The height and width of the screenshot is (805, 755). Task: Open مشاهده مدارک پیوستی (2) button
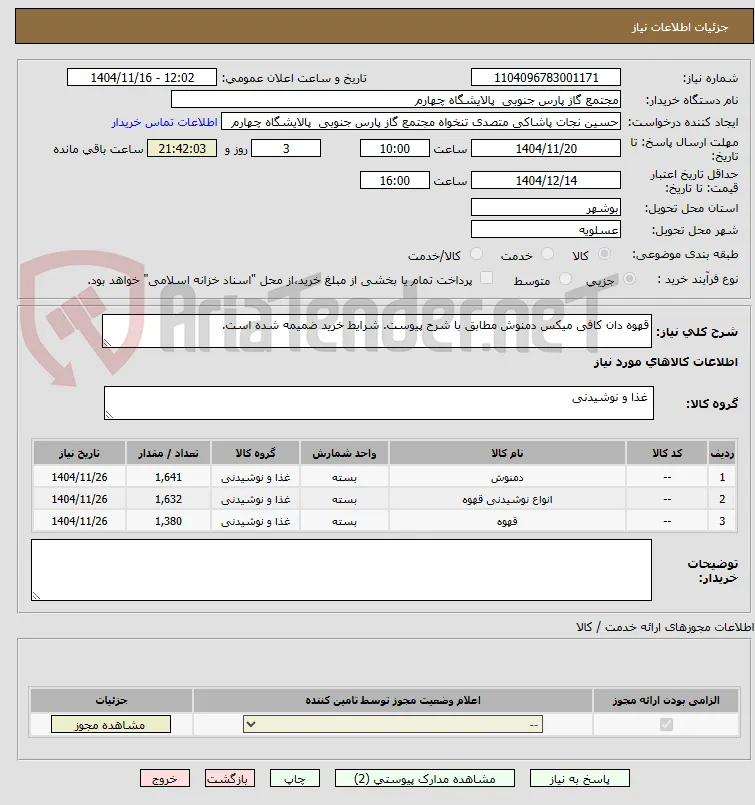(x=424, y=778)
